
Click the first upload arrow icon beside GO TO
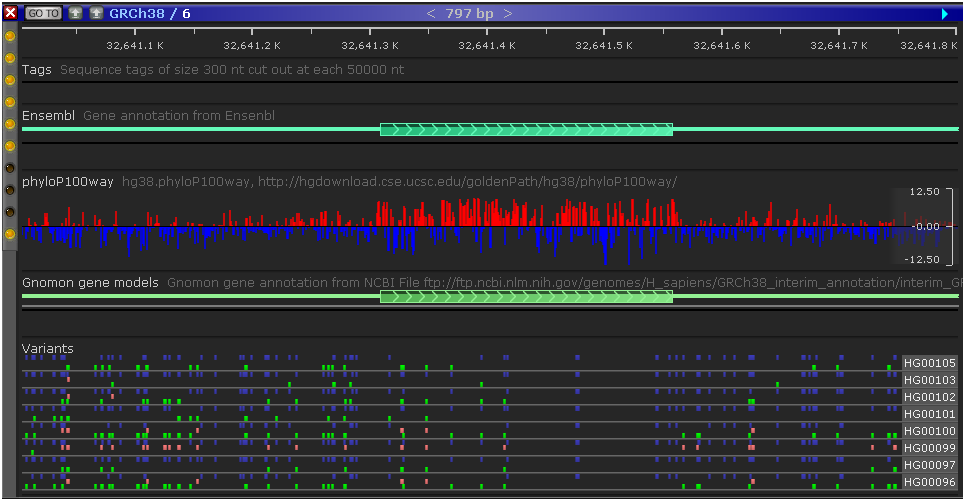click(76, 13)
